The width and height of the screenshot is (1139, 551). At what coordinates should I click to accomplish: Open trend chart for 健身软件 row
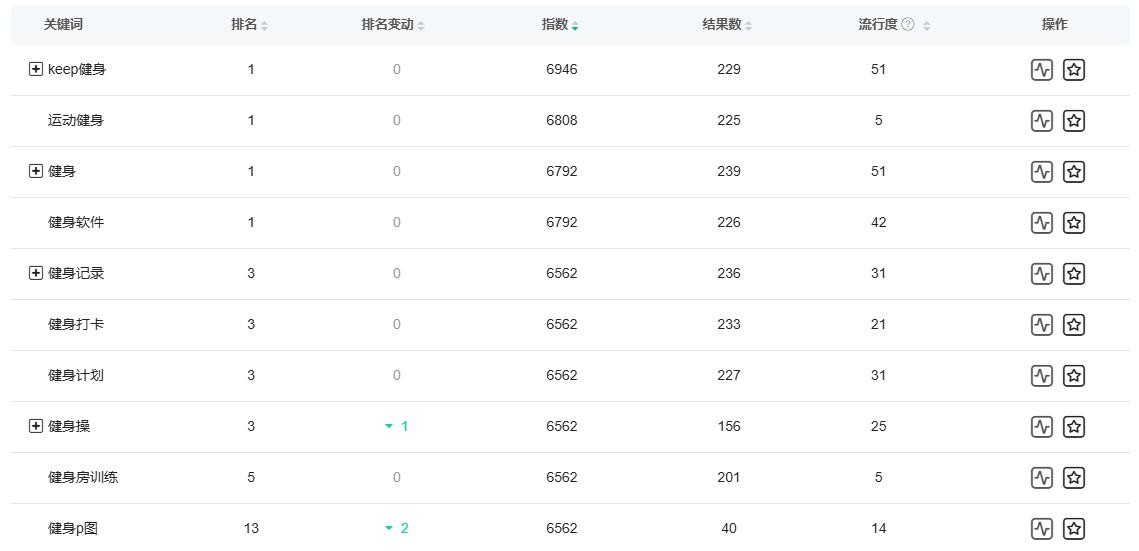pos(1042,223)
